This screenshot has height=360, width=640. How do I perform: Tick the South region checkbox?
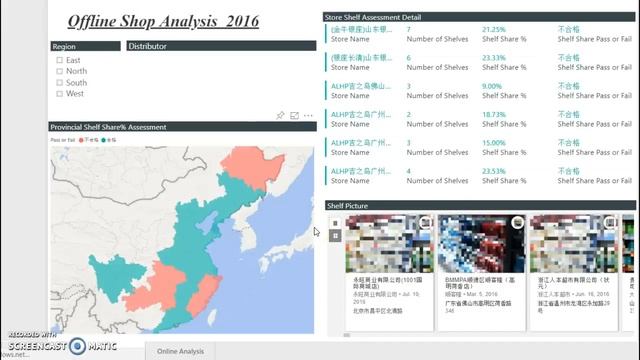[x=60, y=82]
